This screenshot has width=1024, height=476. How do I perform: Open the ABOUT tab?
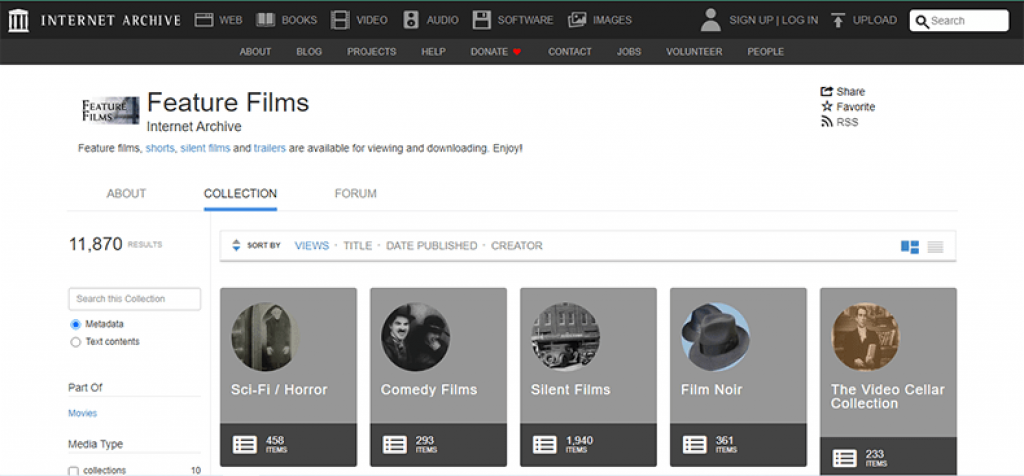click(127, 194)
